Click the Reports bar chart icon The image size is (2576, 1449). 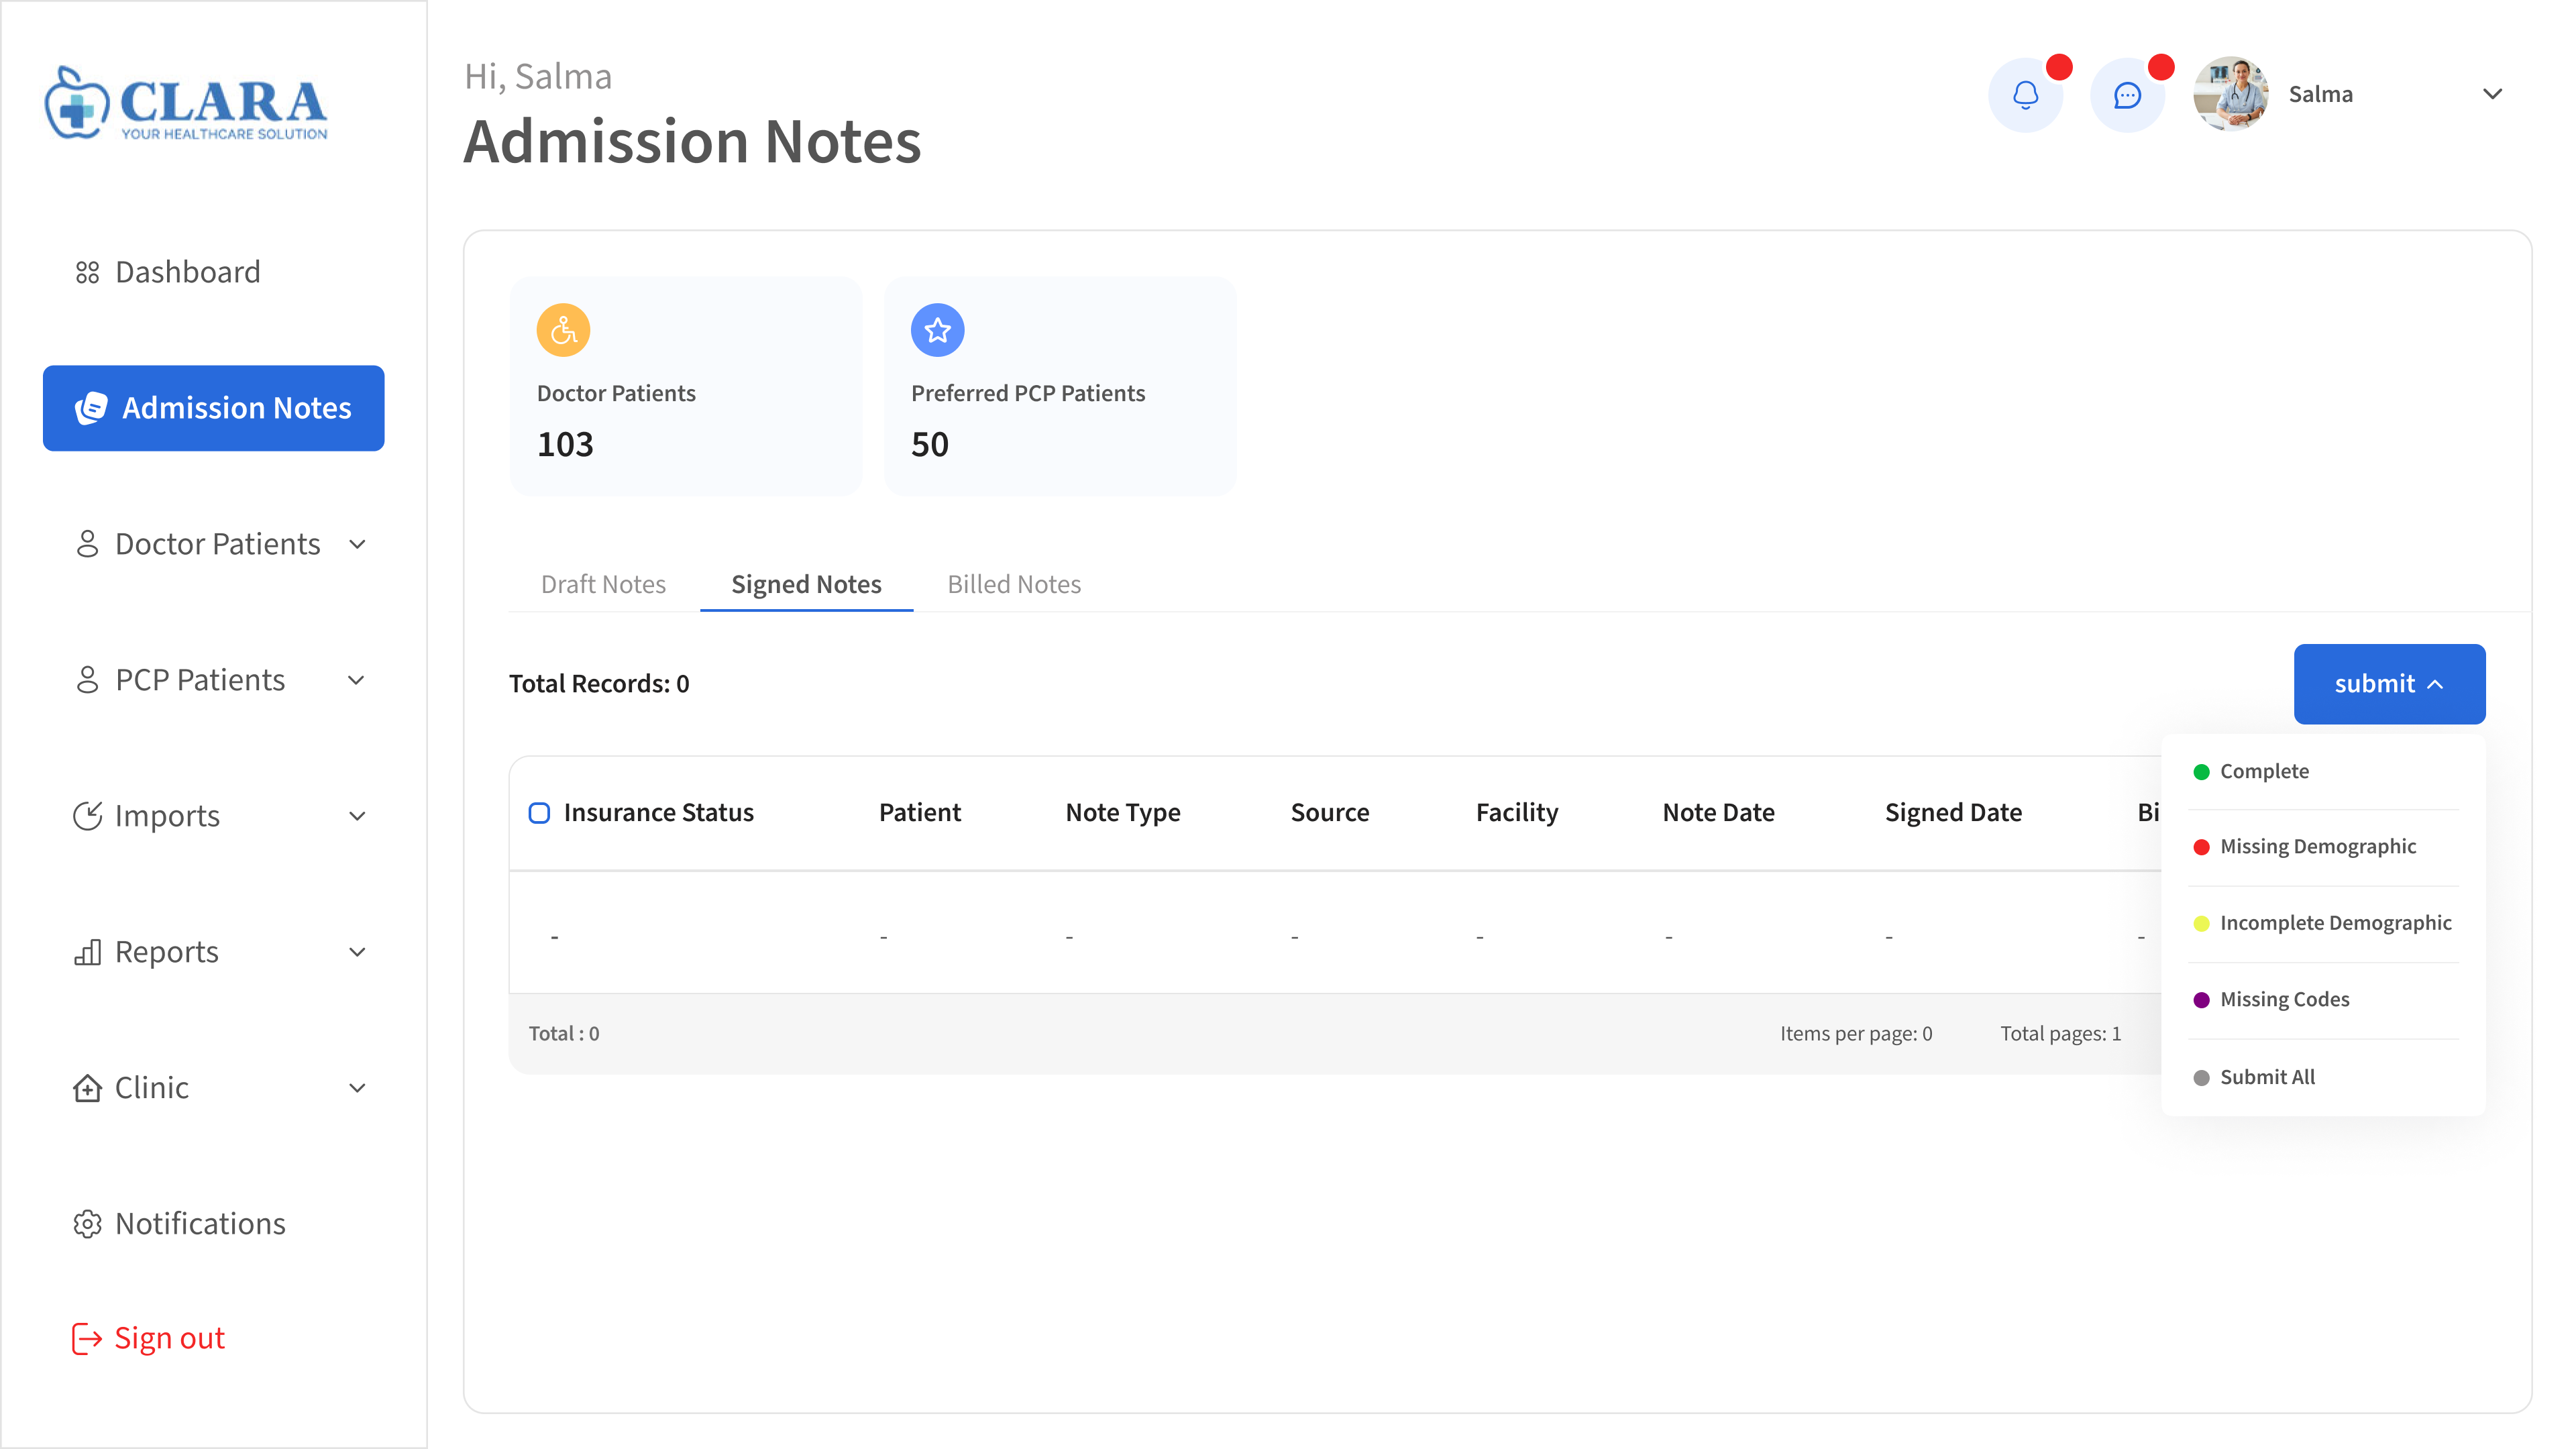pos(87,952)
